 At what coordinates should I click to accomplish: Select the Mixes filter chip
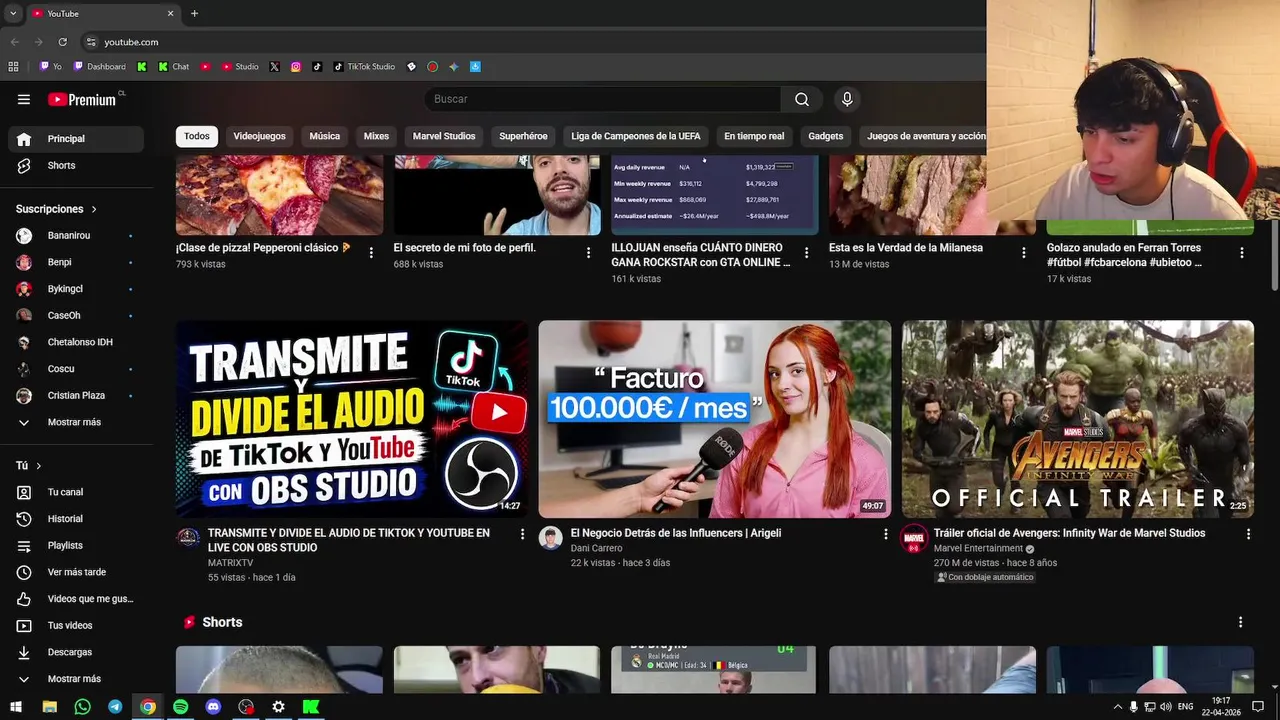[376, 136]
